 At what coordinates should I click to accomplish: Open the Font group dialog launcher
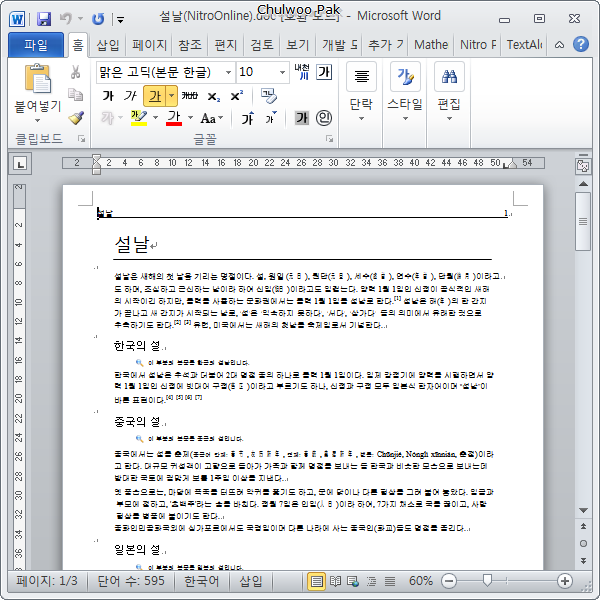pyautogui.click(x=329, y=139)
